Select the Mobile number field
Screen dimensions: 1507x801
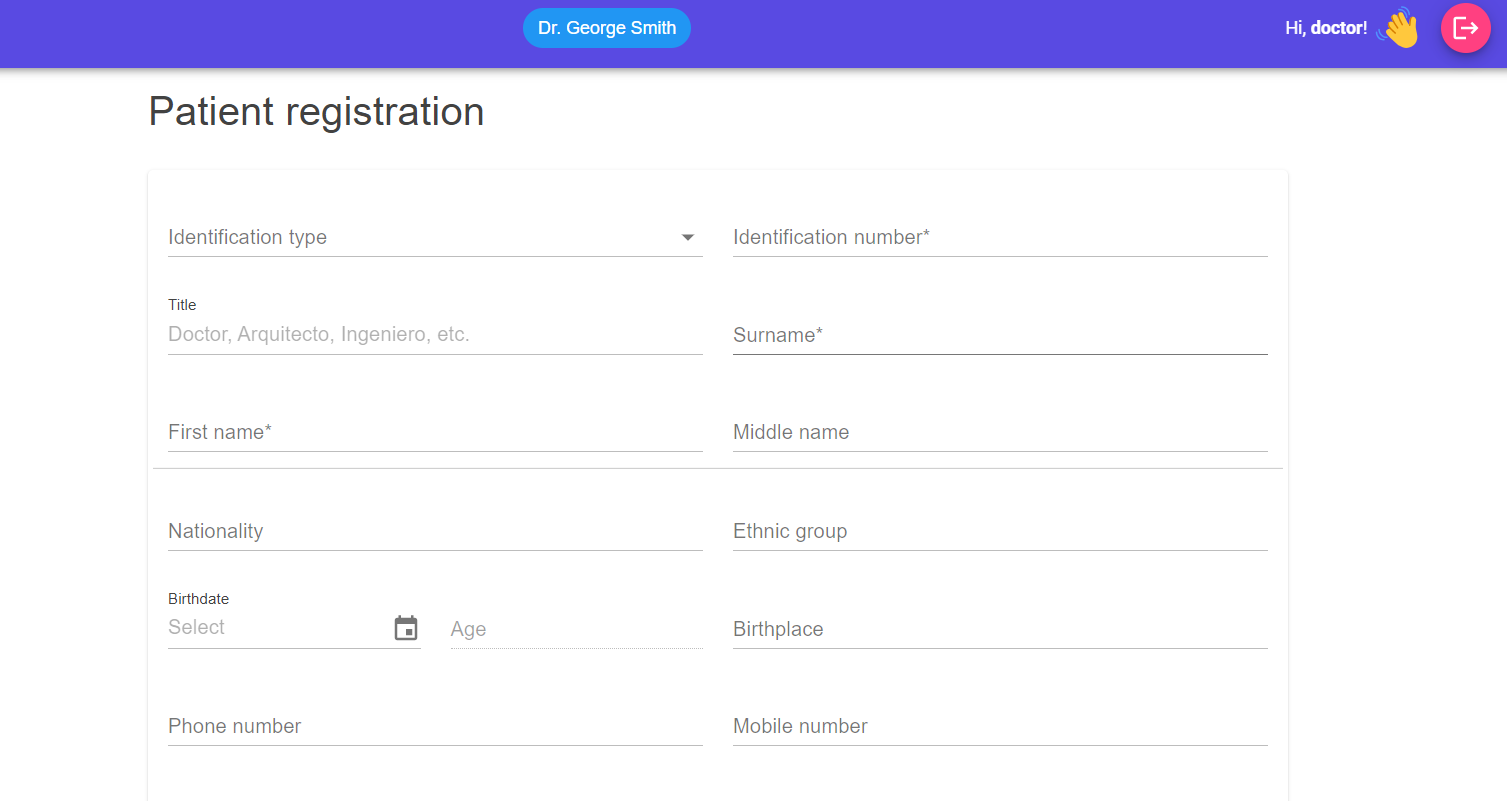pyautogui.click(x=1000, y=726)
